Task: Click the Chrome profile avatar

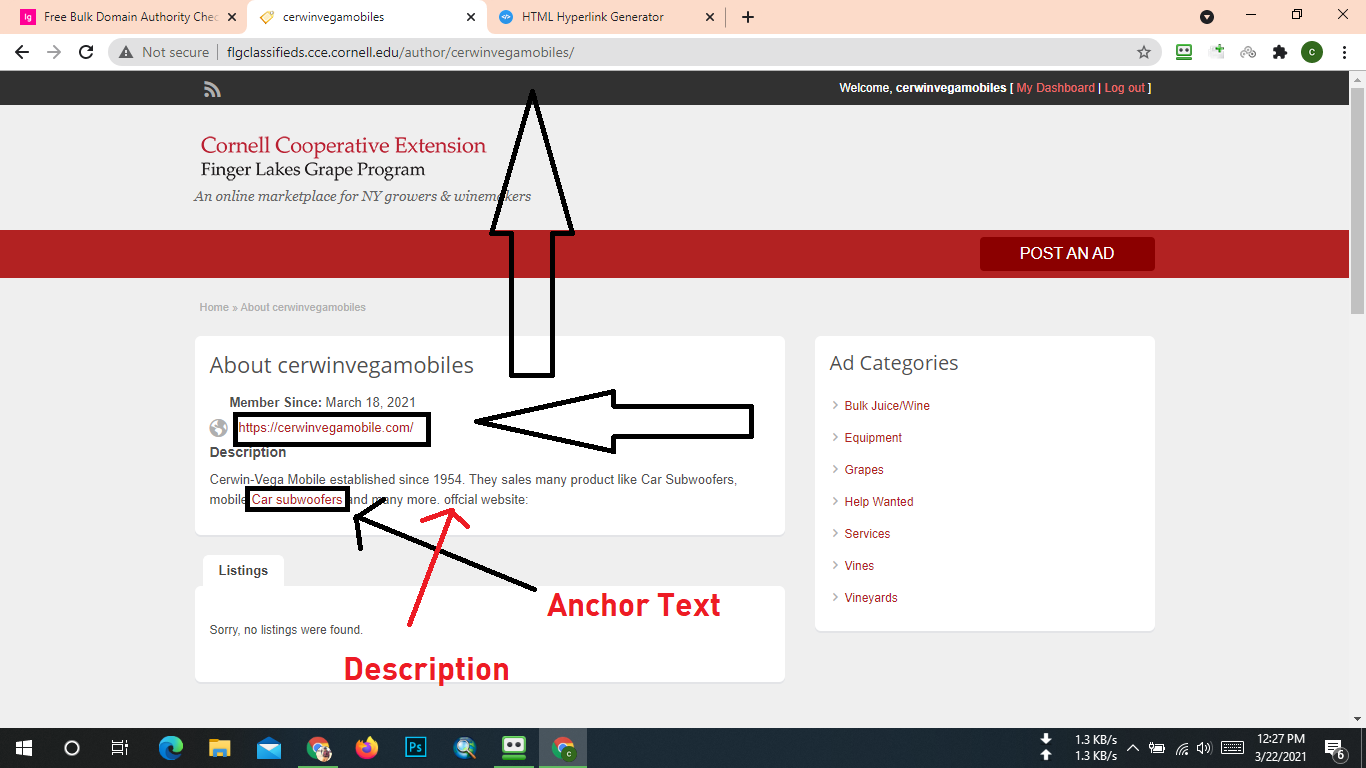Action: point(1311,52)
